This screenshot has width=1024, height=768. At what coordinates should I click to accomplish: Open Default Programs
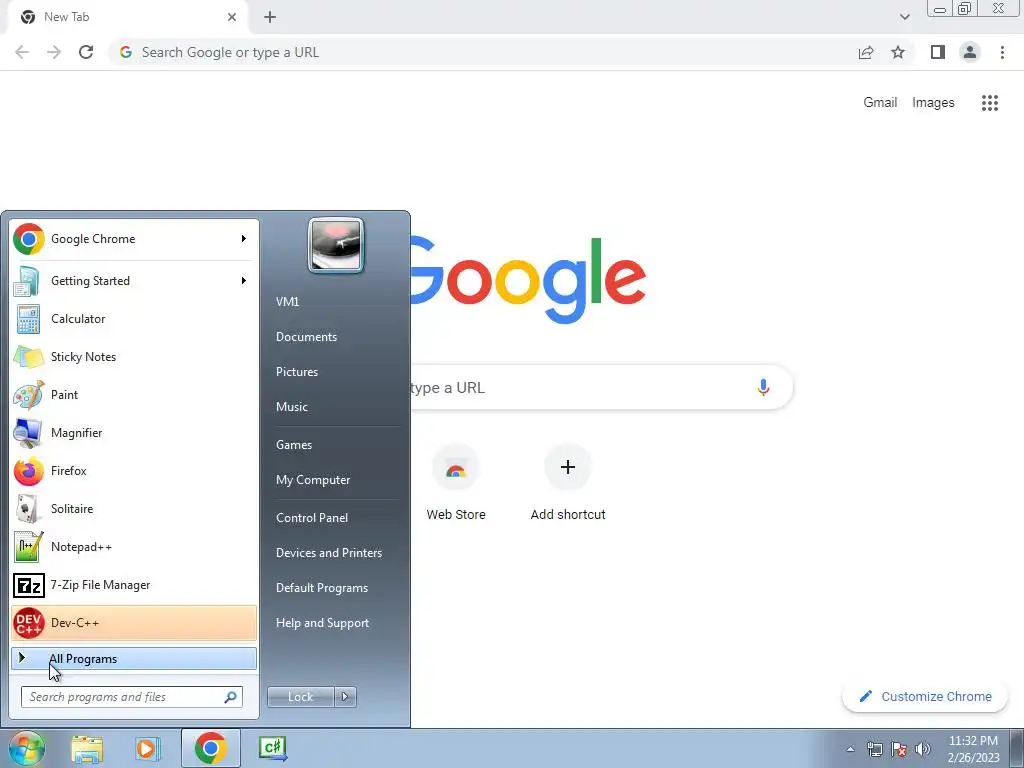click(322, 588)
